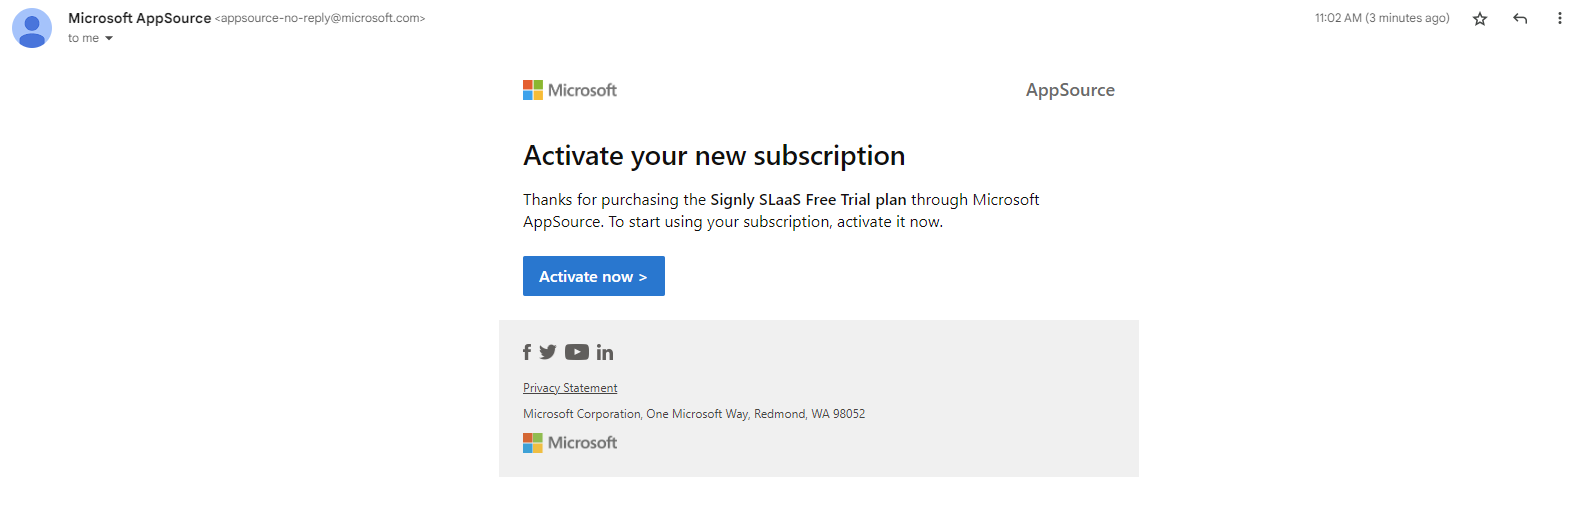Screen dimensions: 1580x507
Task: Reply to the email using the arrow icon
Action: pyautogui.click(x=1520, y=19)
